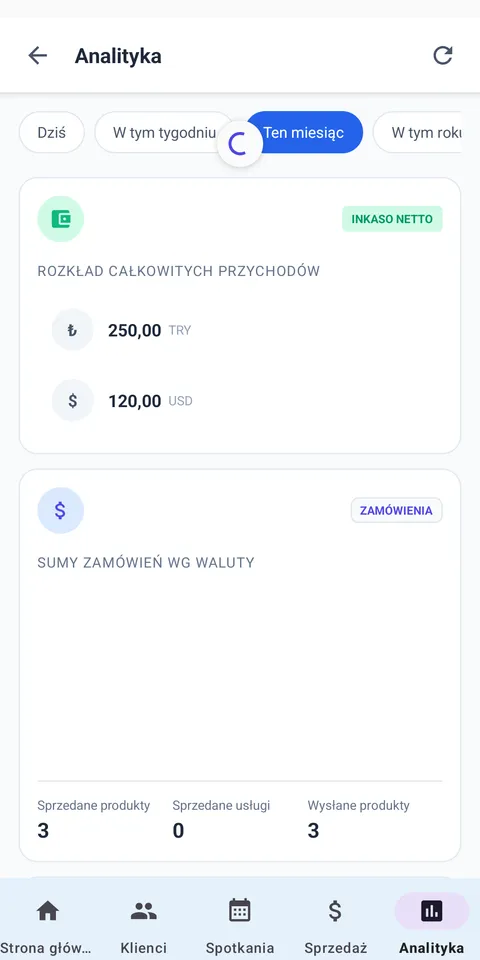Click the dollar icon beside 120,00 USD
This screenshot has width=480, height=960.
coord(72,400)
